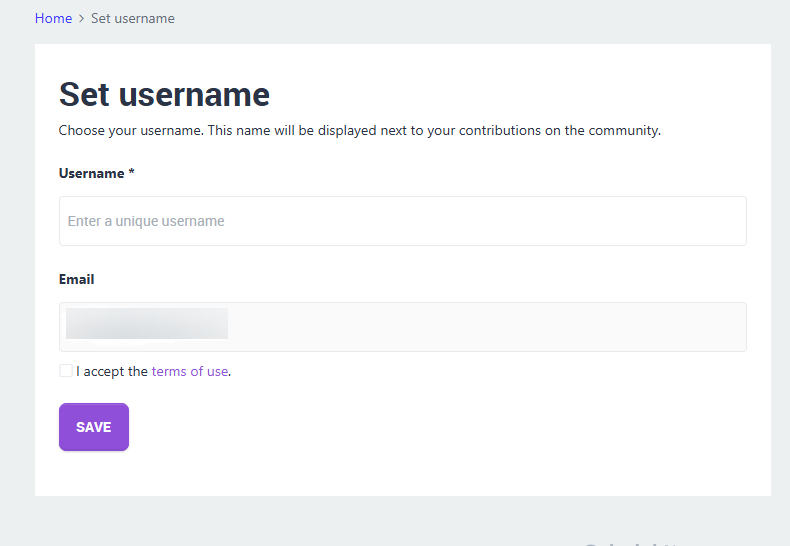Click the Username field label
The width and height of the screenshot is (790, 546).
91,173
